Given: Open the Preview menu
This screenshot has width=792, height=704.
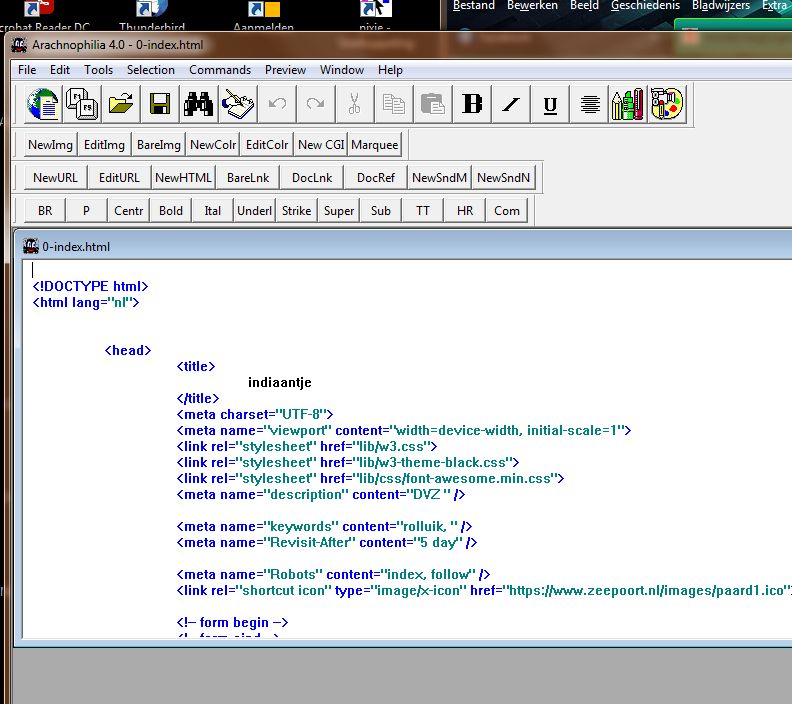Looking at the screenshot, I should (285, 70).
